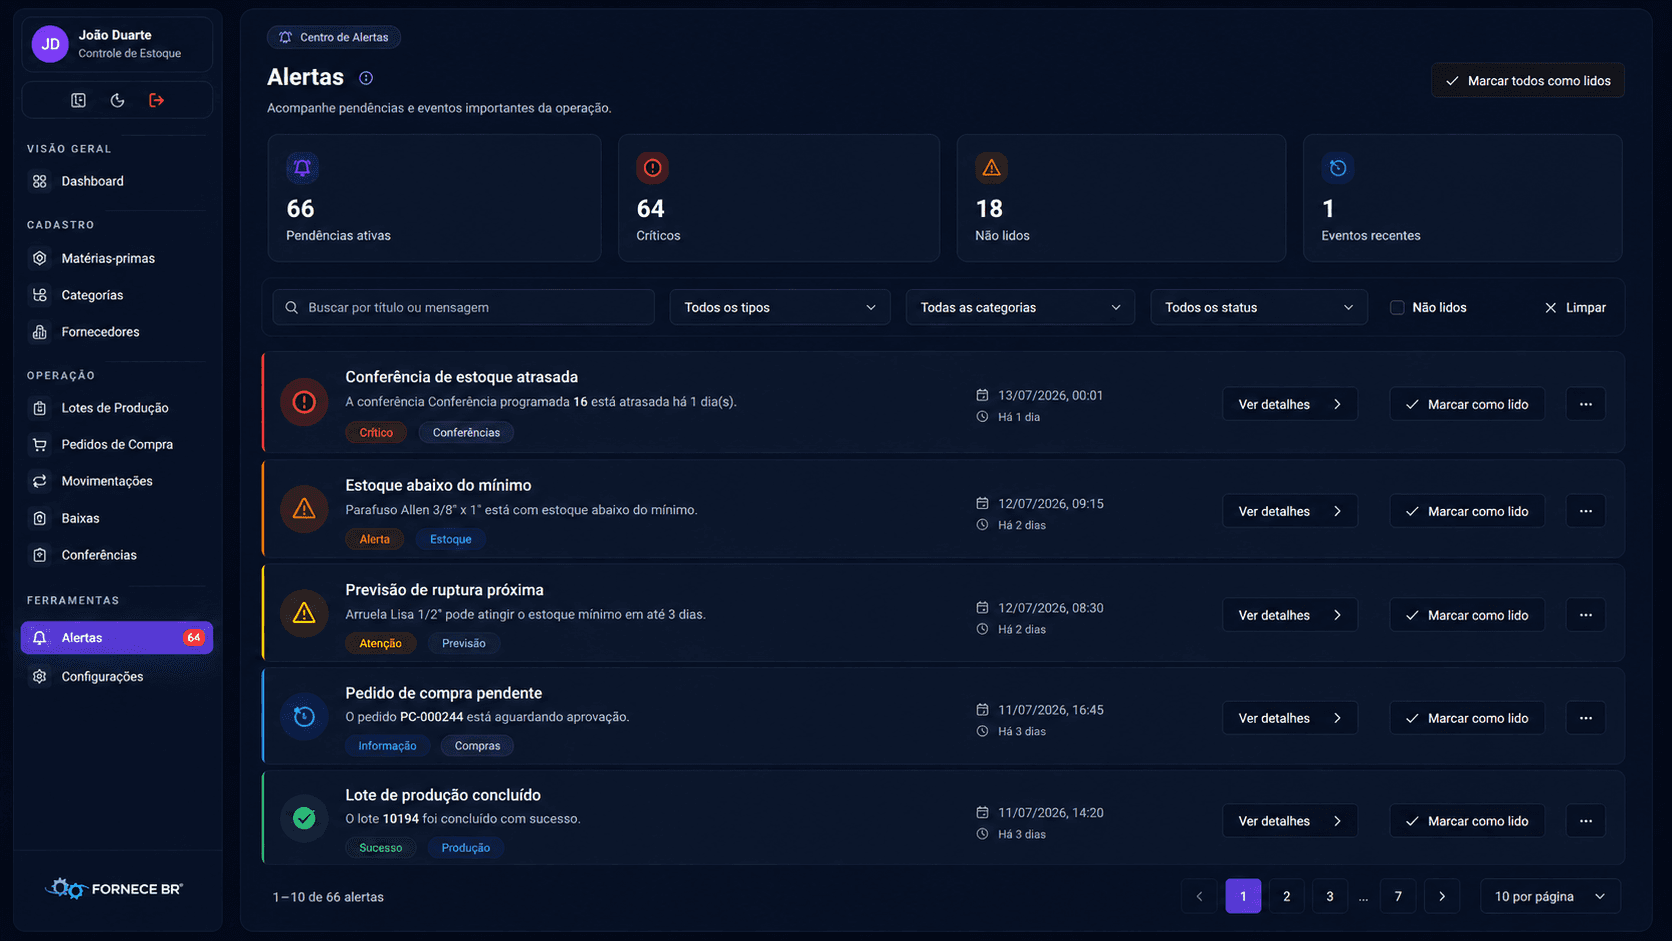This screenshot has width=1672, height=941.
Task: Collapse sidebar using the panel icon
Action: click(x=78, y=100)
